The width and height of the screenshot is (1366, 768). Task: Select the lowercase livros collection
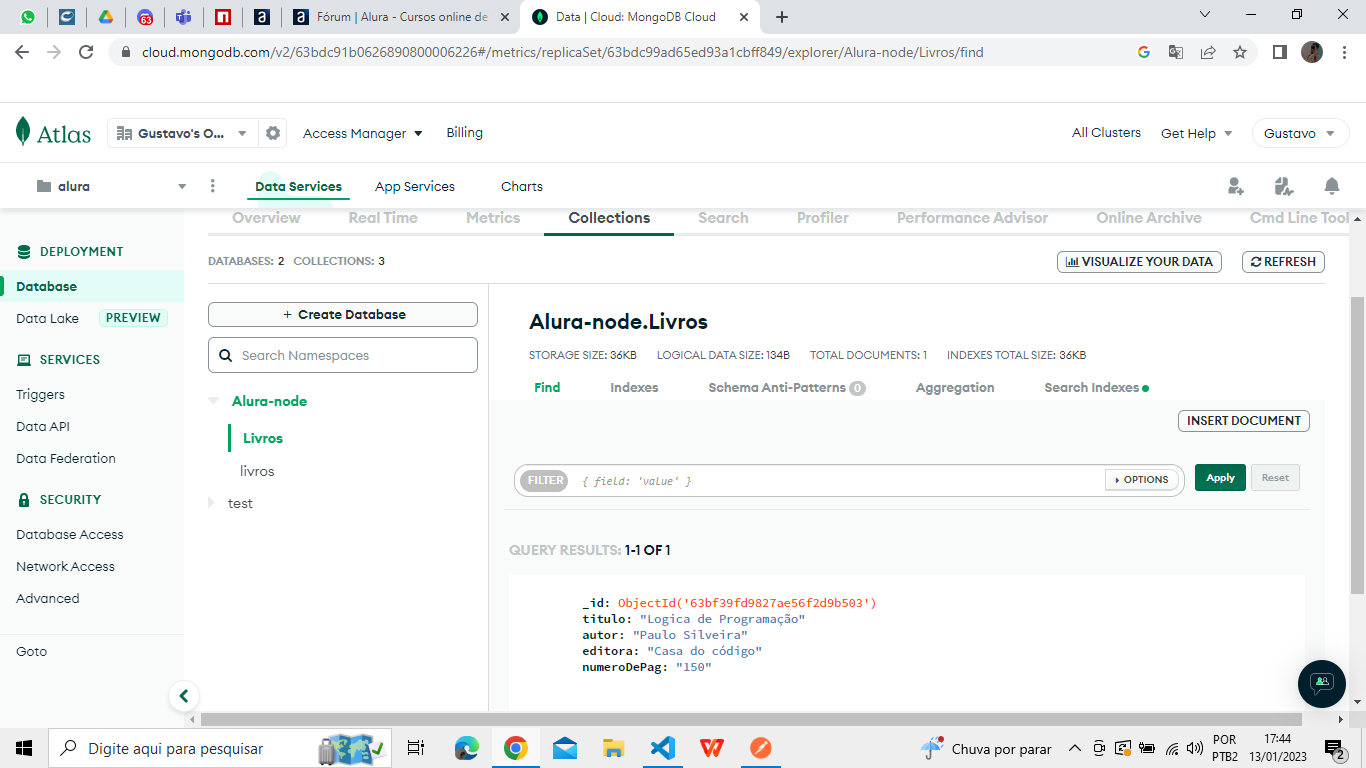(257, 471)
